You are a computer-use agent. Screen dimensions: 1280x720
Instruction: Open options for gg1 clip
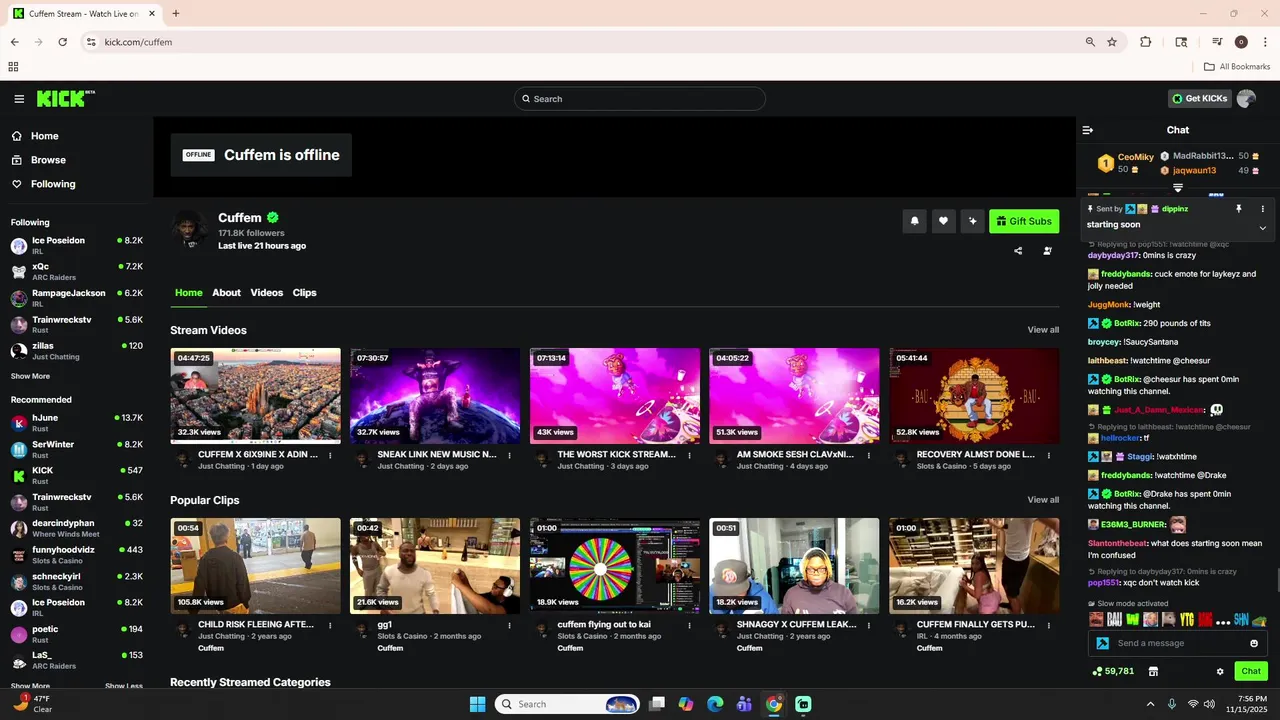pos(509,625)
